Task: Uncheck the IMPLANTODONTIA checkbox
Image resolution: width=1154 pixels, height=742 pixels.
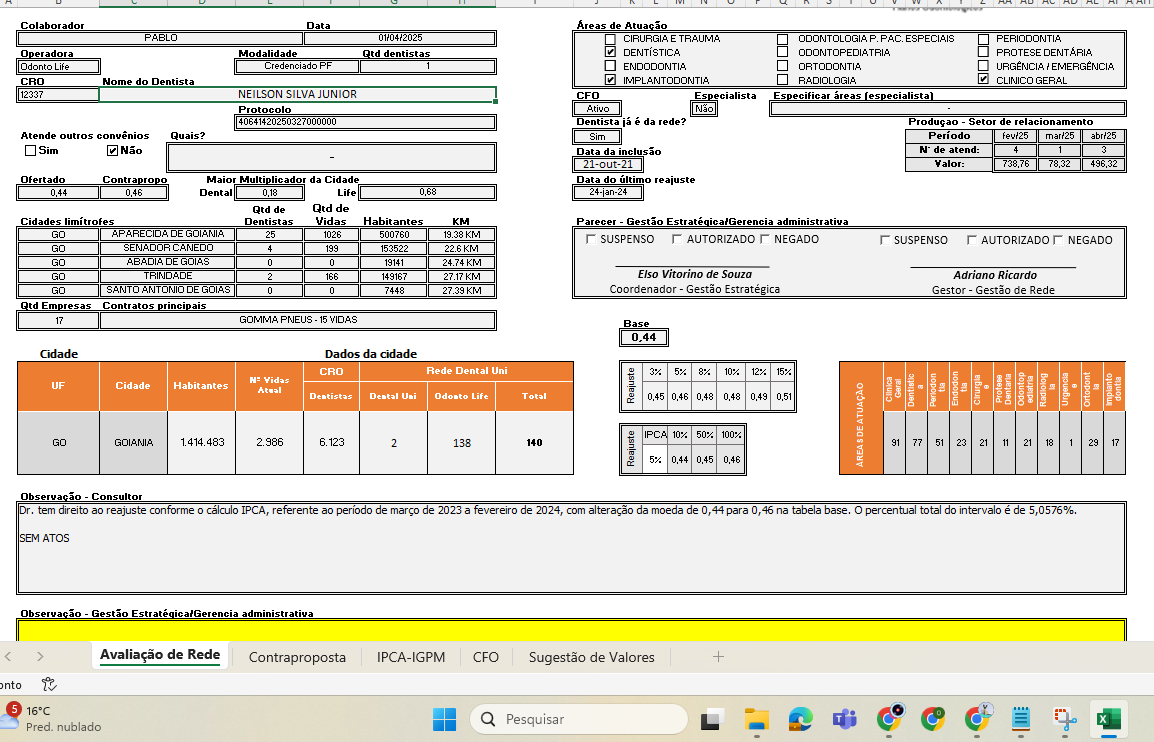Action: pos(610,80)
